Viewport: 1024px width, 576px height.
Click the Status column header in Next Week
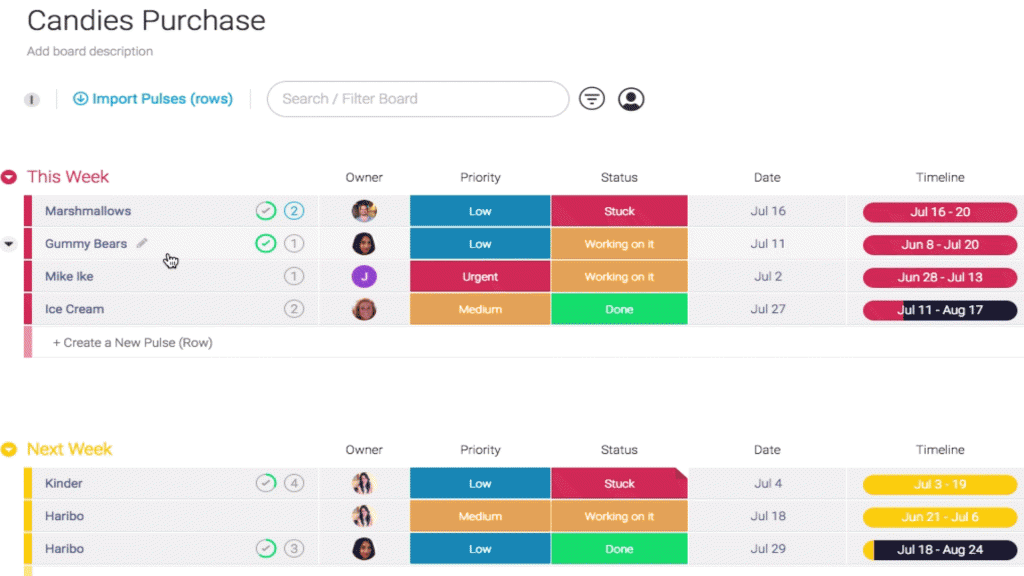pos(619,450)
